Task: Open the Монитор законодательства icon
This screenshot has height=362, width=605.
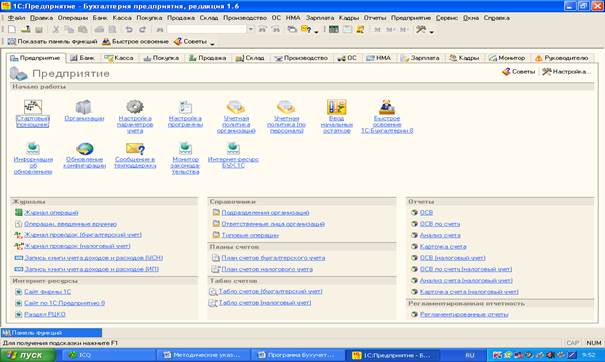Action: coord(185,149)
